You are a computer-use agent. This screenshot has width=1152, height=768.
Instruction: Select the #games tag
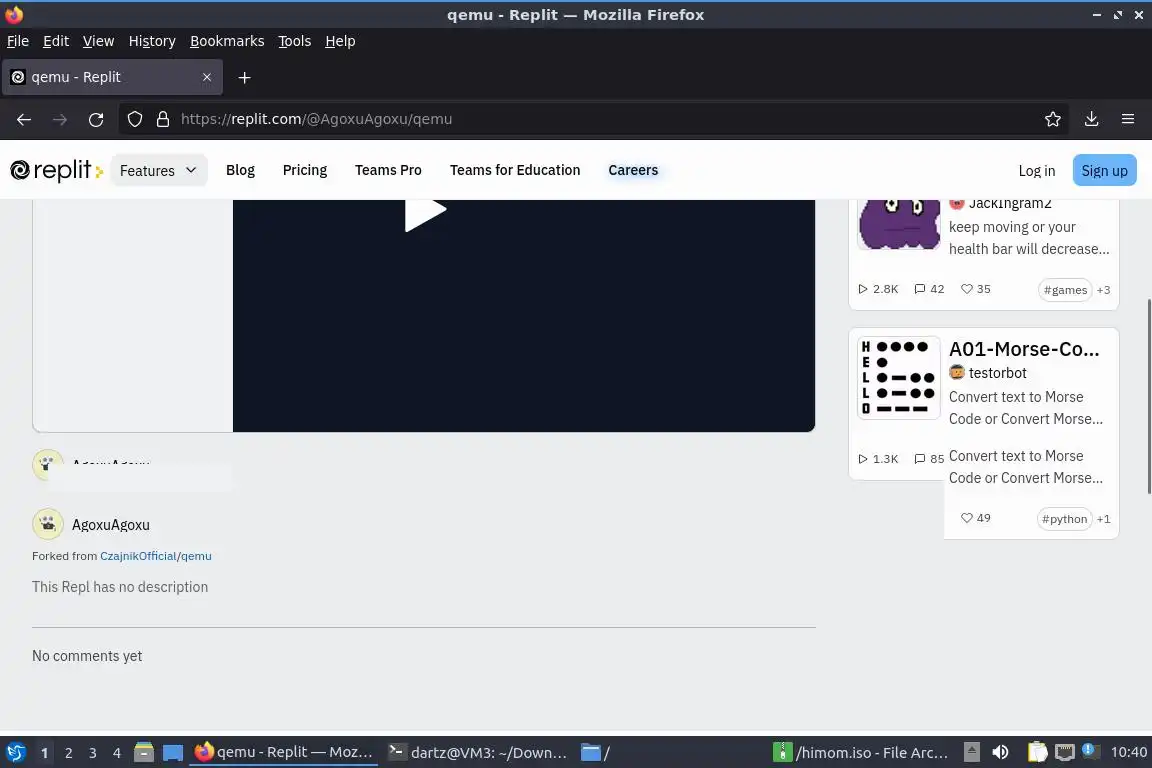click(1065, 290)
